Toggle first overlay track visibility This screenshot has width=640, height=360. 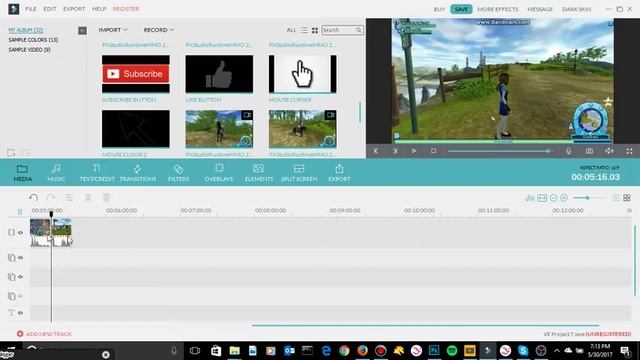click(x=20, y=258)
